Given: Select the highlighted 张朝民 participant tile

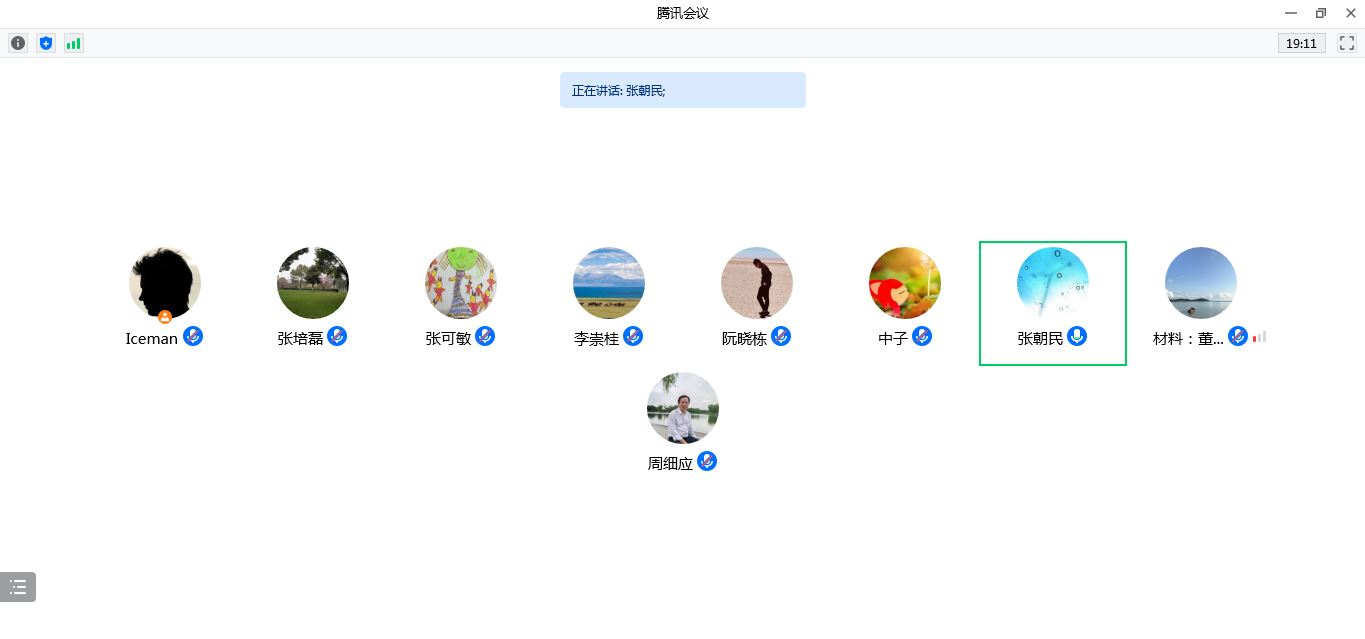Looking at the screenshot, I should (1053, 303).
